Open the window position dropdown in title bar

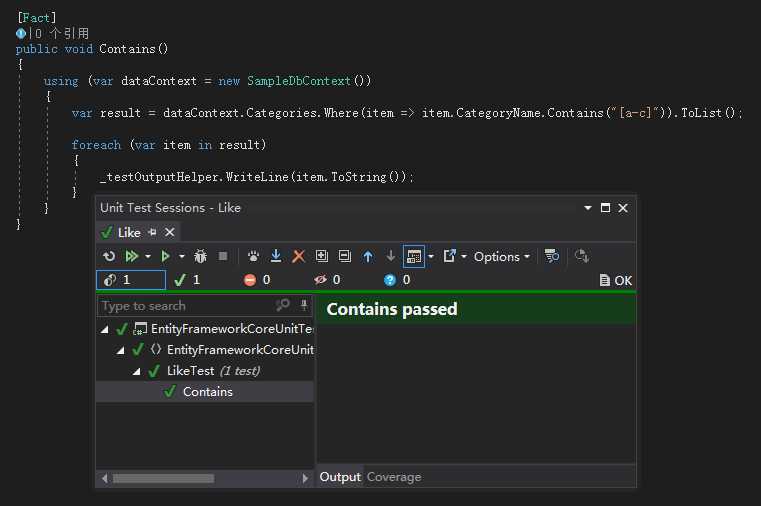[588, 208]
